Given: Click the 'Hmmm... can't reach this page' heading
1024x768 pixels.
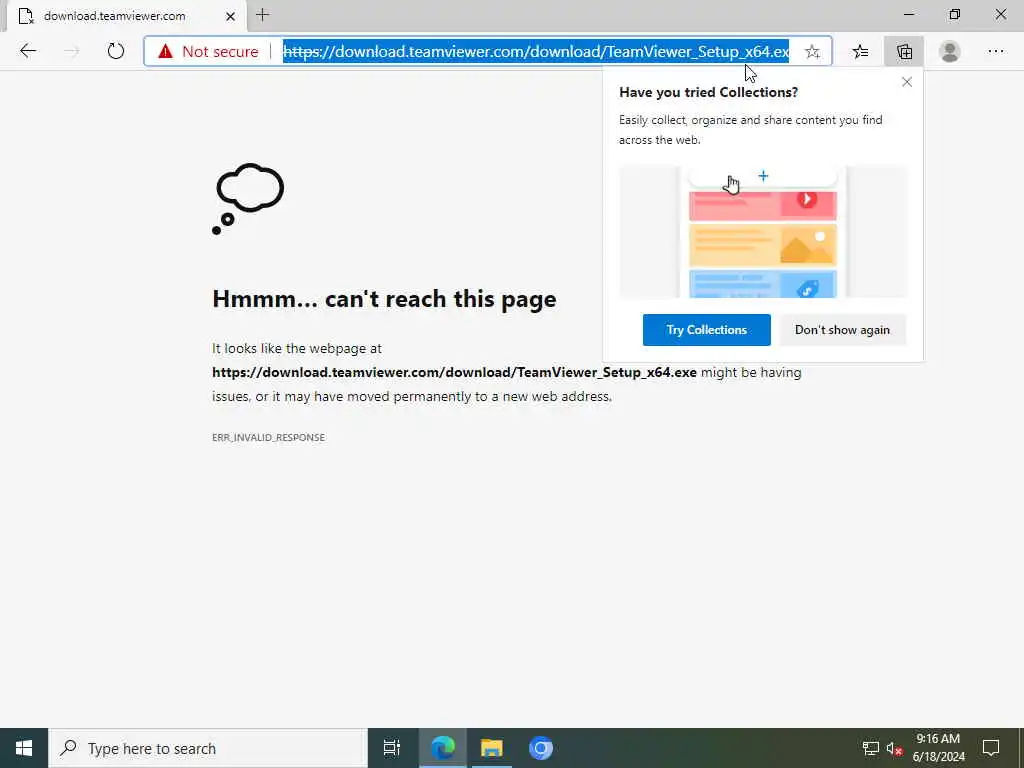Looking at the screenshot, I should tap(384, 299).
